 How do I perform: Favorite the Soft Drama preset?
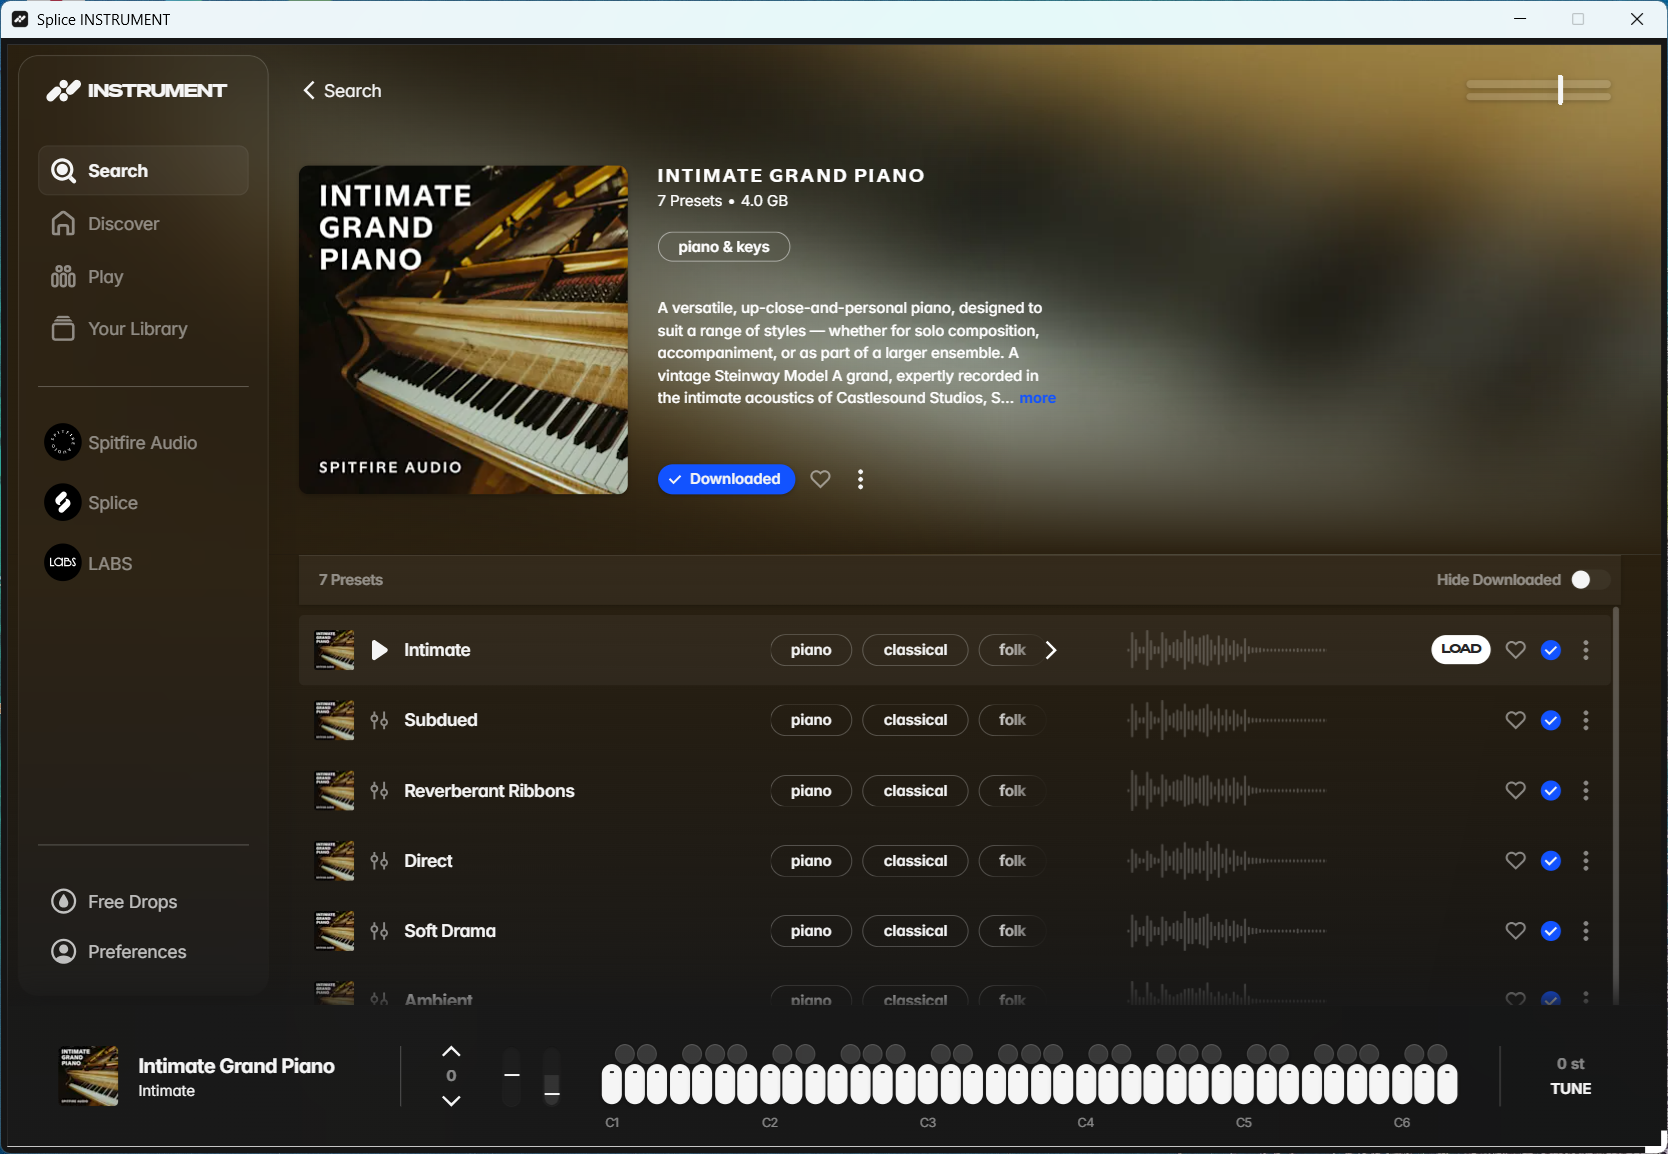[x=1515, y=931]
